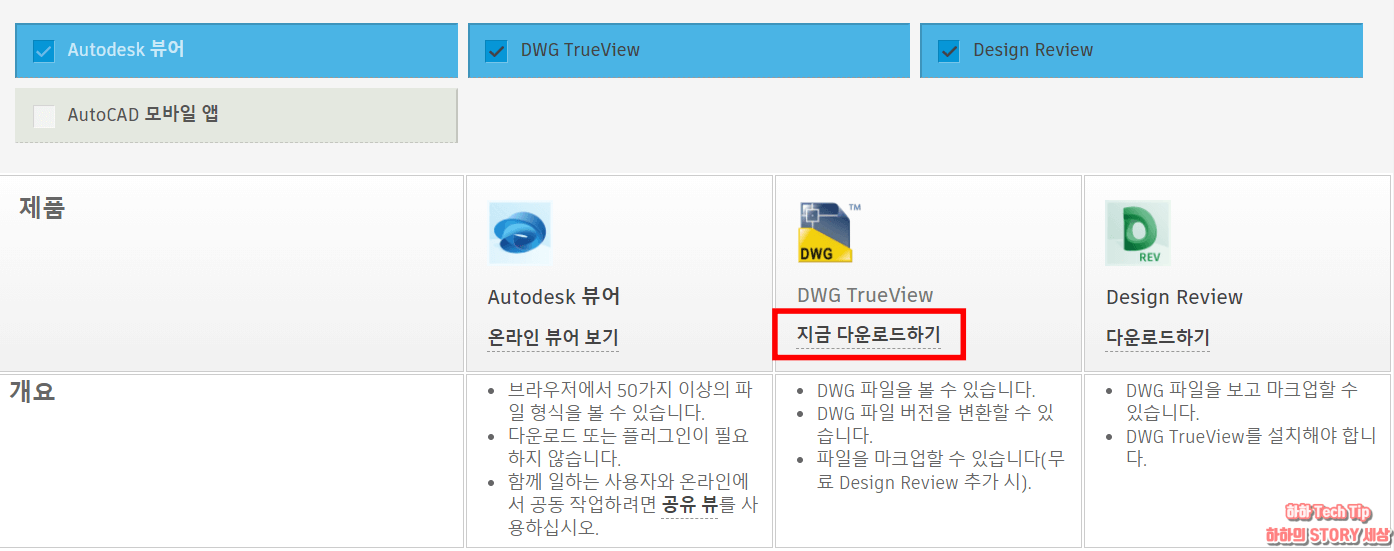This screenshot has width=1394, height=551.
Task: Select the Autodesk 뷰어 filter tile label
Action: 126,50
